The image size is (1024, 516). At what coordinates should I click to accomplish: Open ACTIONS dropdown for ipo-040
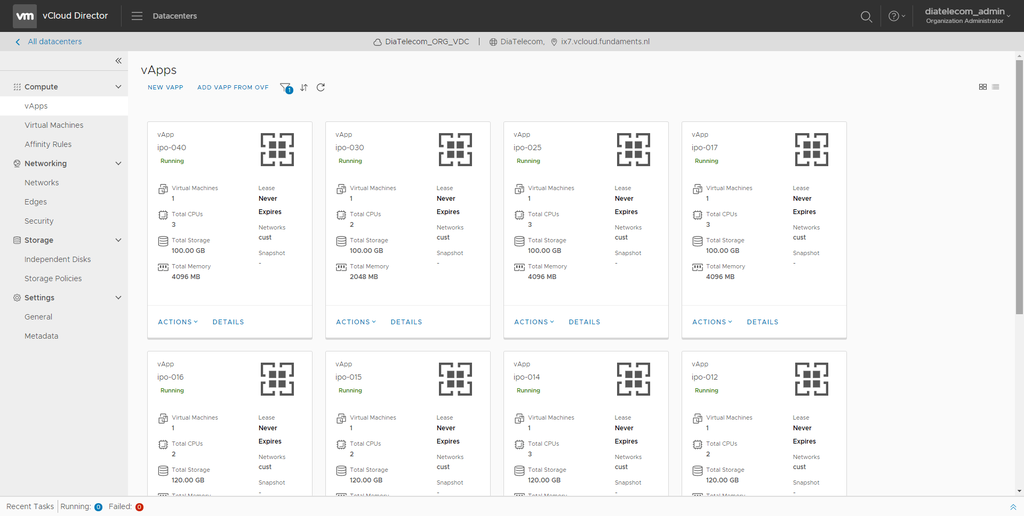(x=178, y=322)
